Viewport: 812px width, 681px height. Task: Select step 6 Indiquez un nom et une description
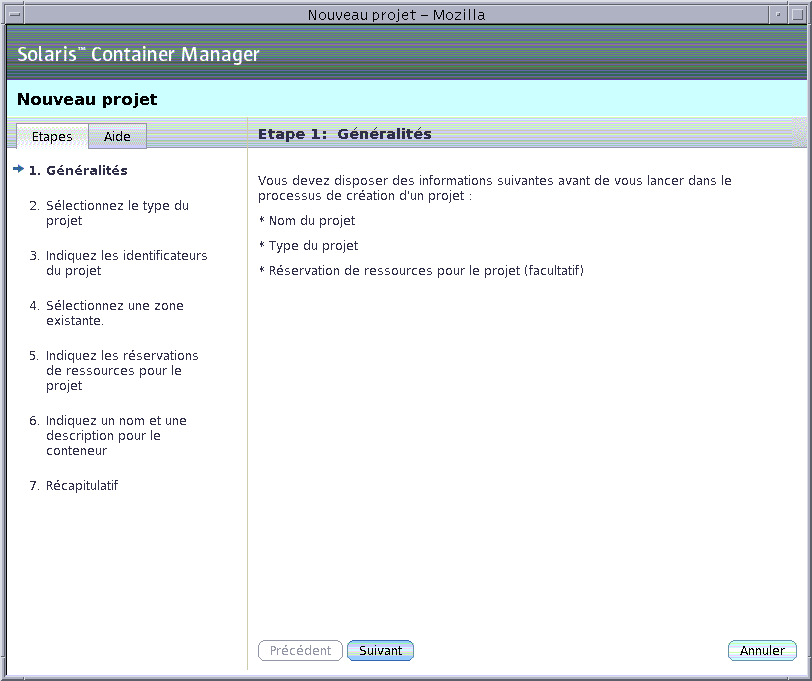(108, 436)
